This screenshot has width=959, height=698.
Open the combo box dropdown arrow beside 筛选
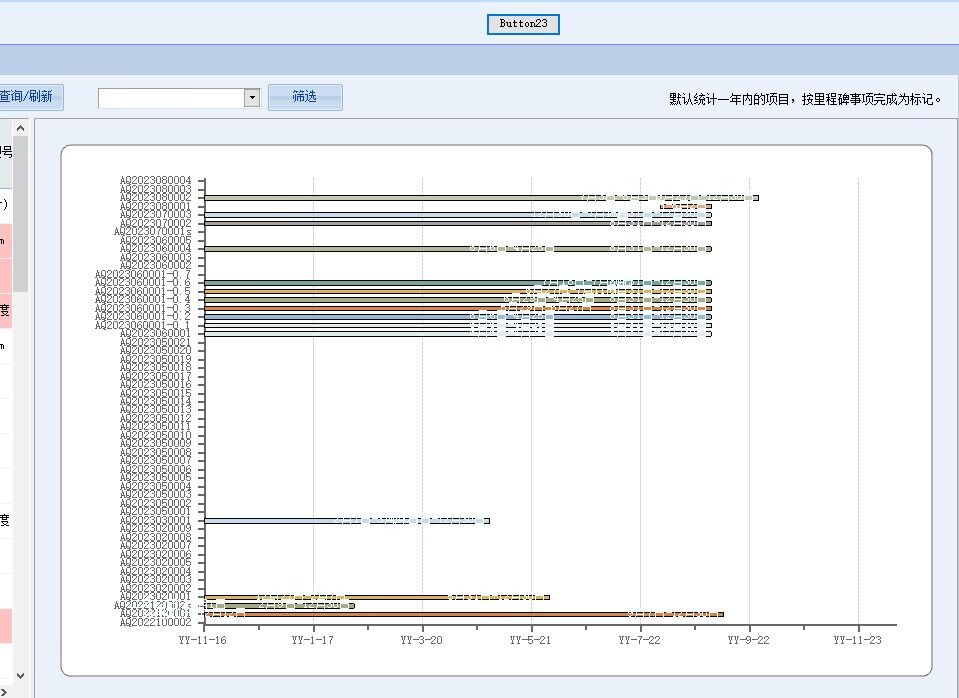coord(252,97)
